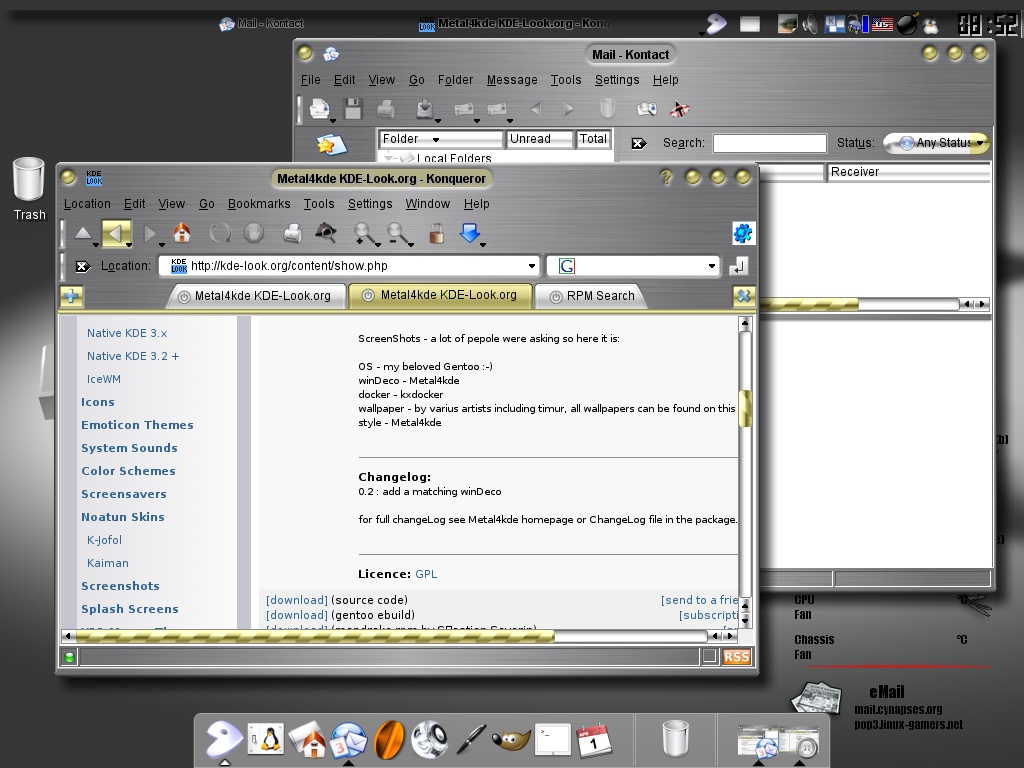Open terminal from bottom dock
The height and width of the screenshot is (768, 1024).
(x=552, y=740)
